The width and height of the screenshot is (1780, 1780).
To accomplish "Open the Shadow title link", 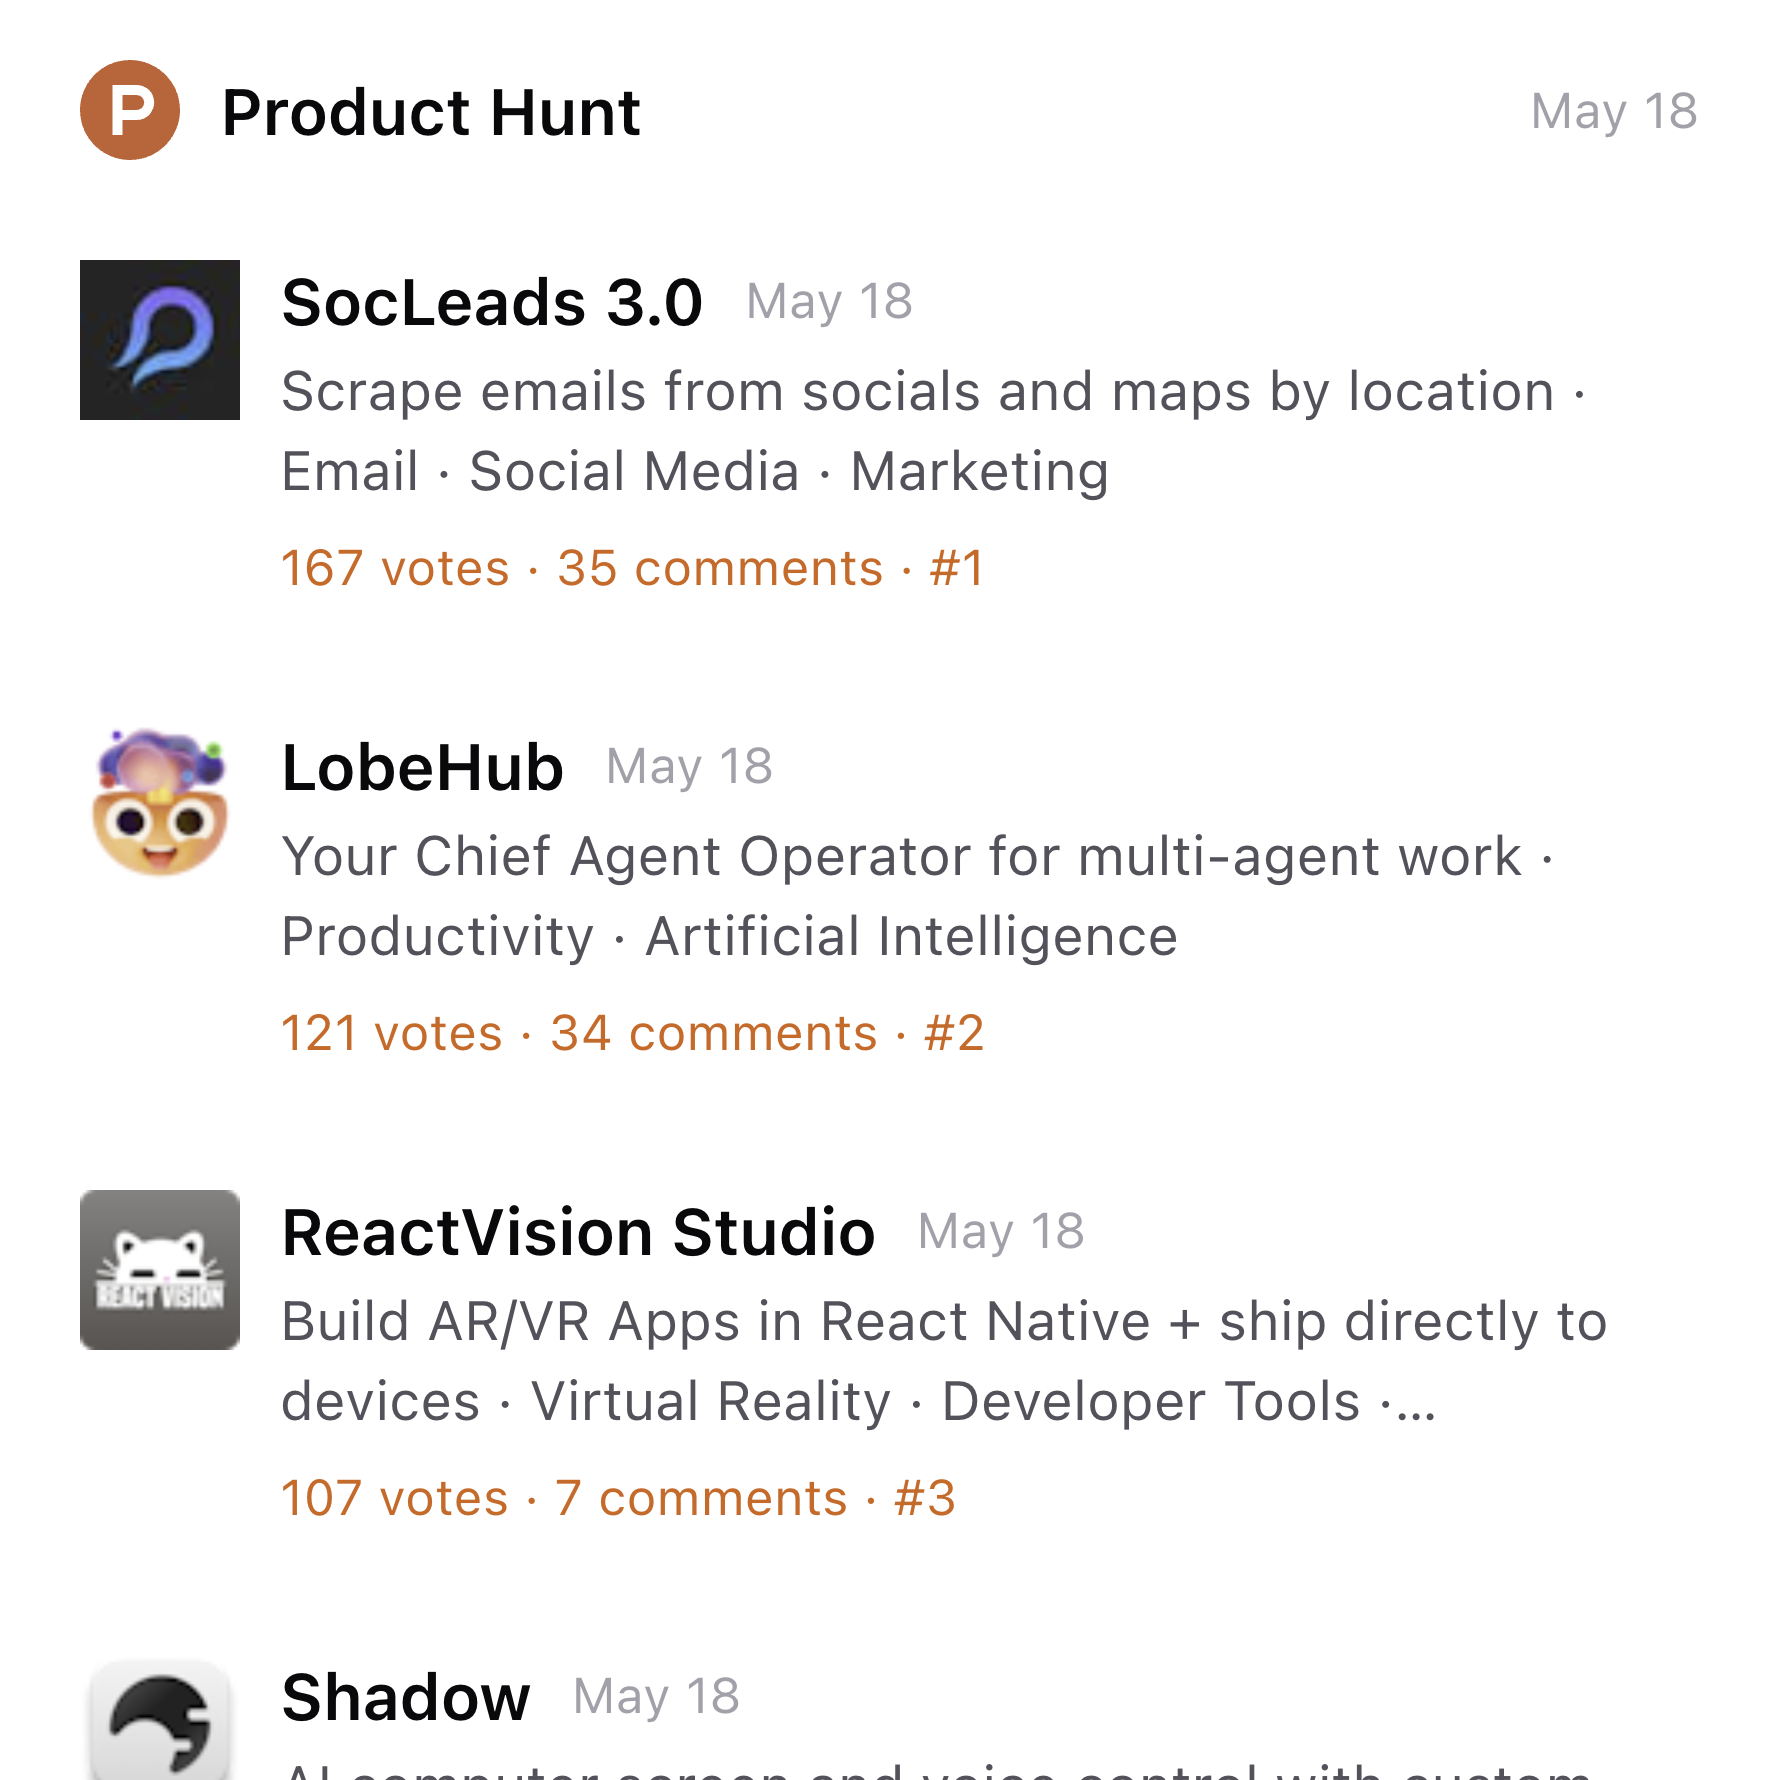I will tap(406, 1697).
